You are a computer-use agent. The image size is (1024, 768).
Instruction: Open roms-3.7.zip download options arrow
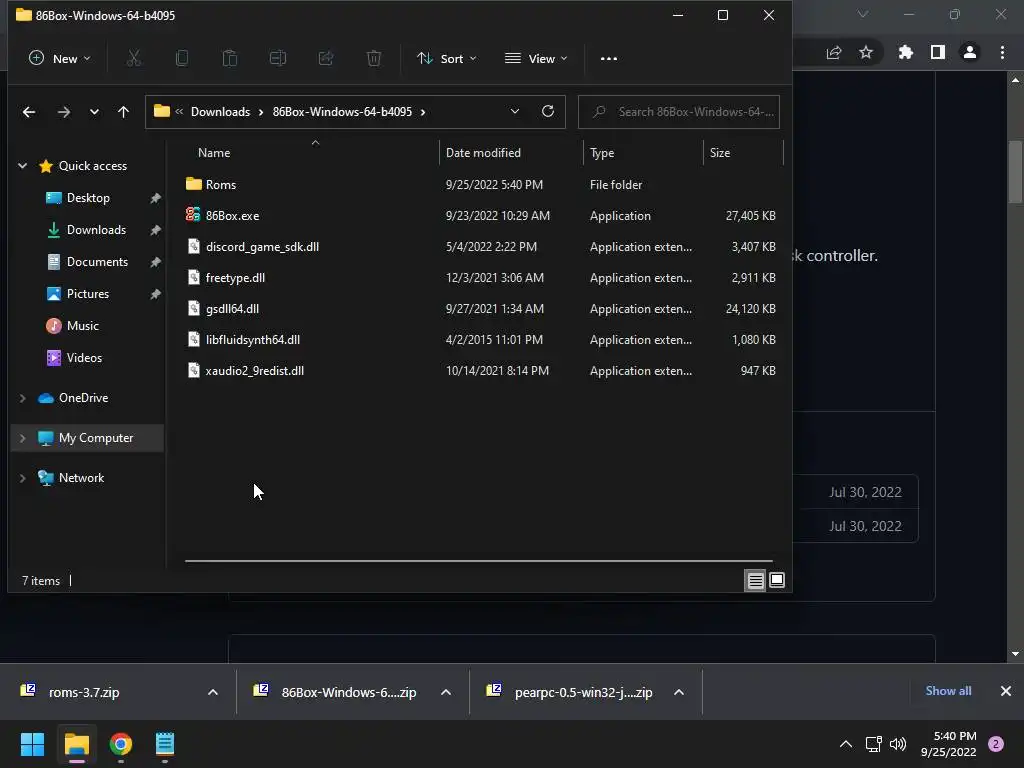[213, 692]
